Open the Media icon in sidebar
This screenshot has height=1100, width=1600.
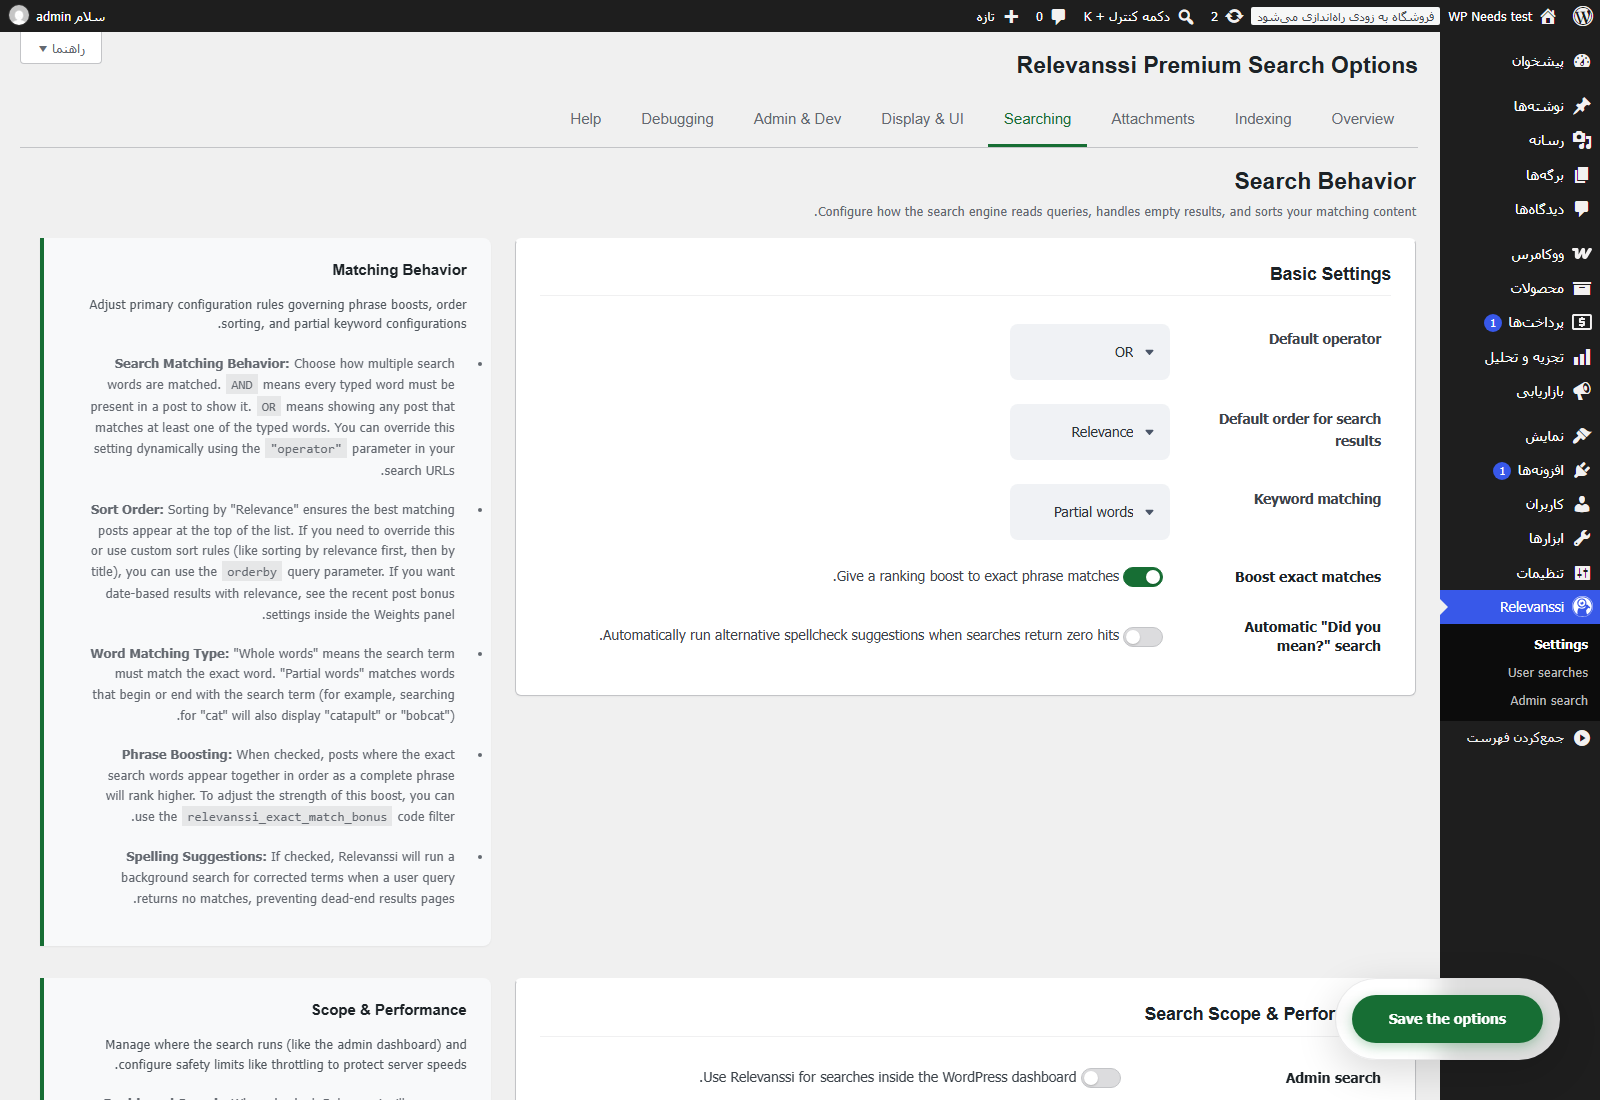pyautogui.click(x=1582, y=140)
